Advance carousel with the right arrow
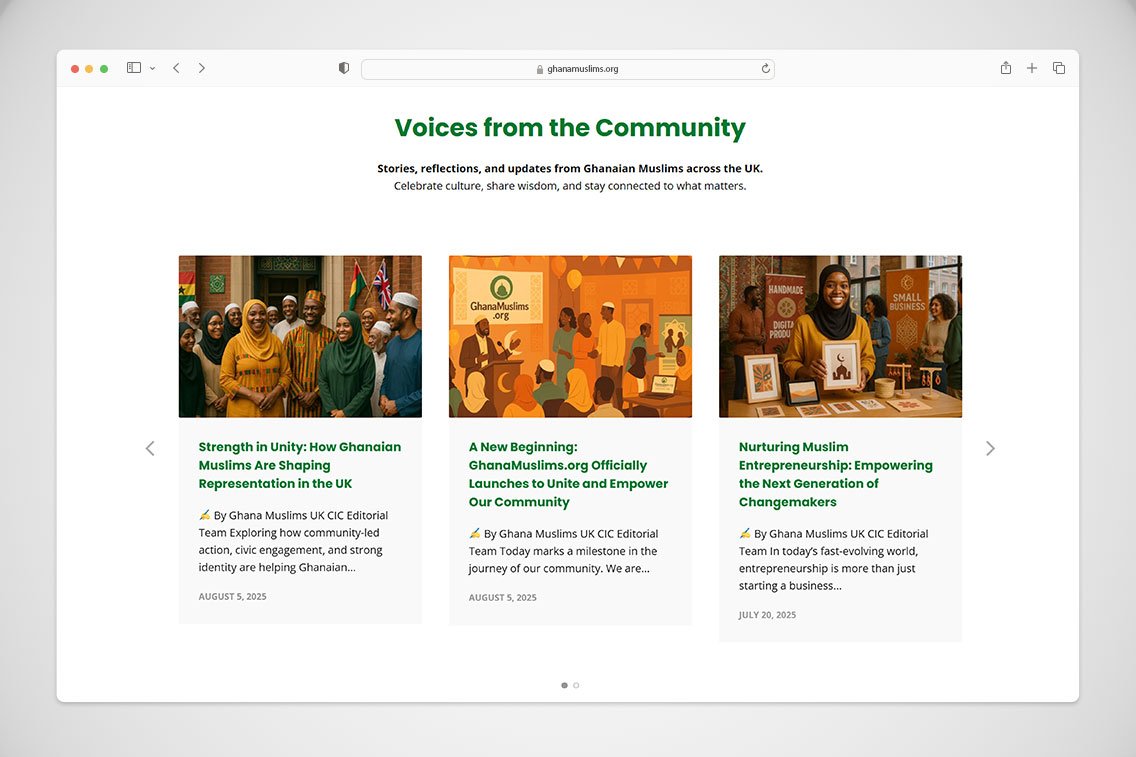This screenshot has width=1136, height=757. [990, 448]
